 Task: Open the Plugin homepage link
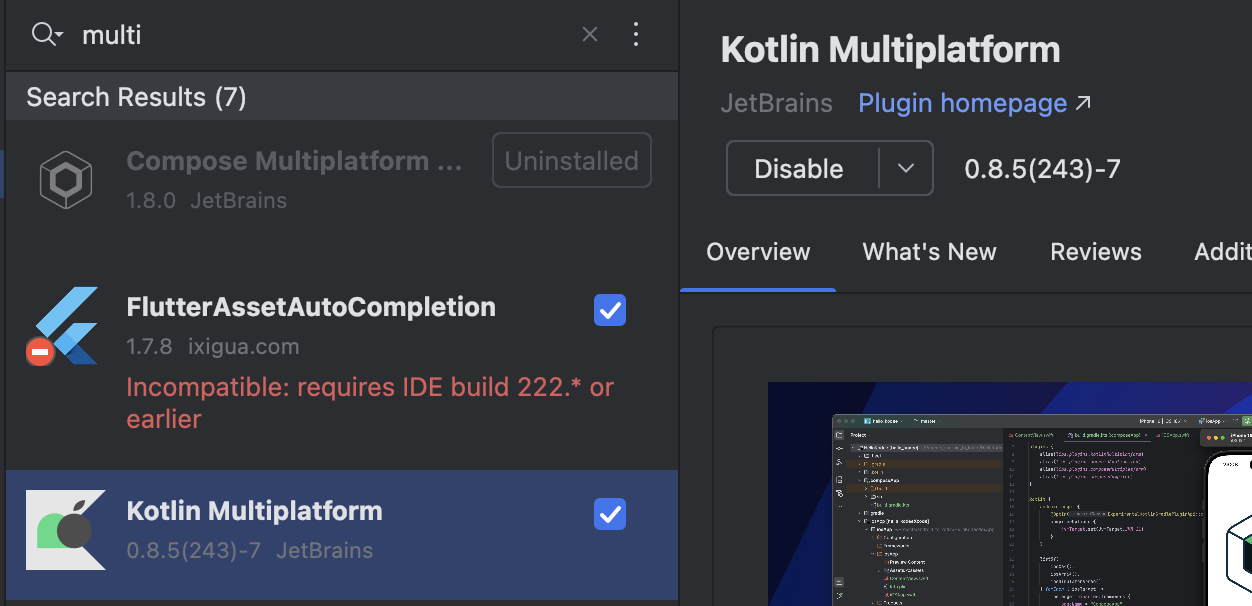[974, 103]
